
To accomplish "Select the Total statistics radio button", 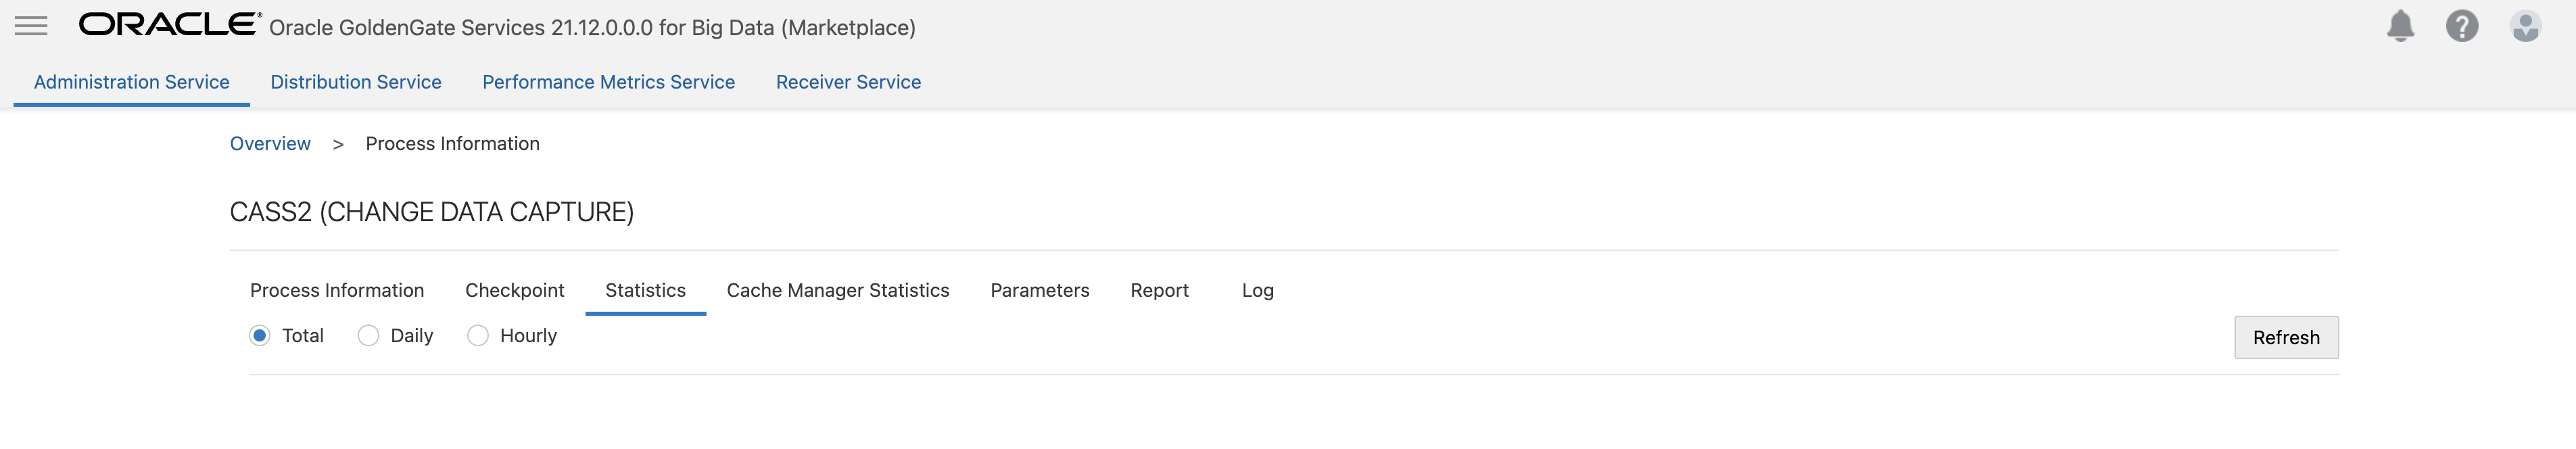I will pos(260,336).
